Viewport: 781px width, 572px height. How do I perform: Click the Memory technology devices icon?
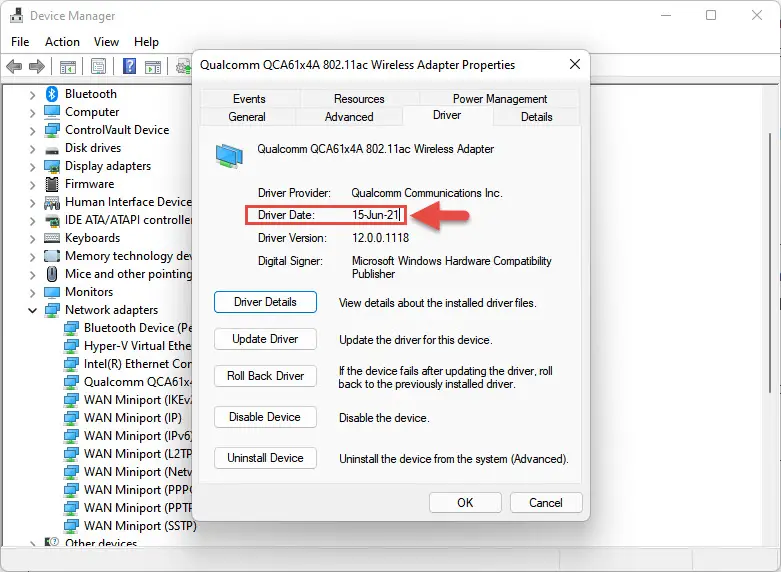52,256
